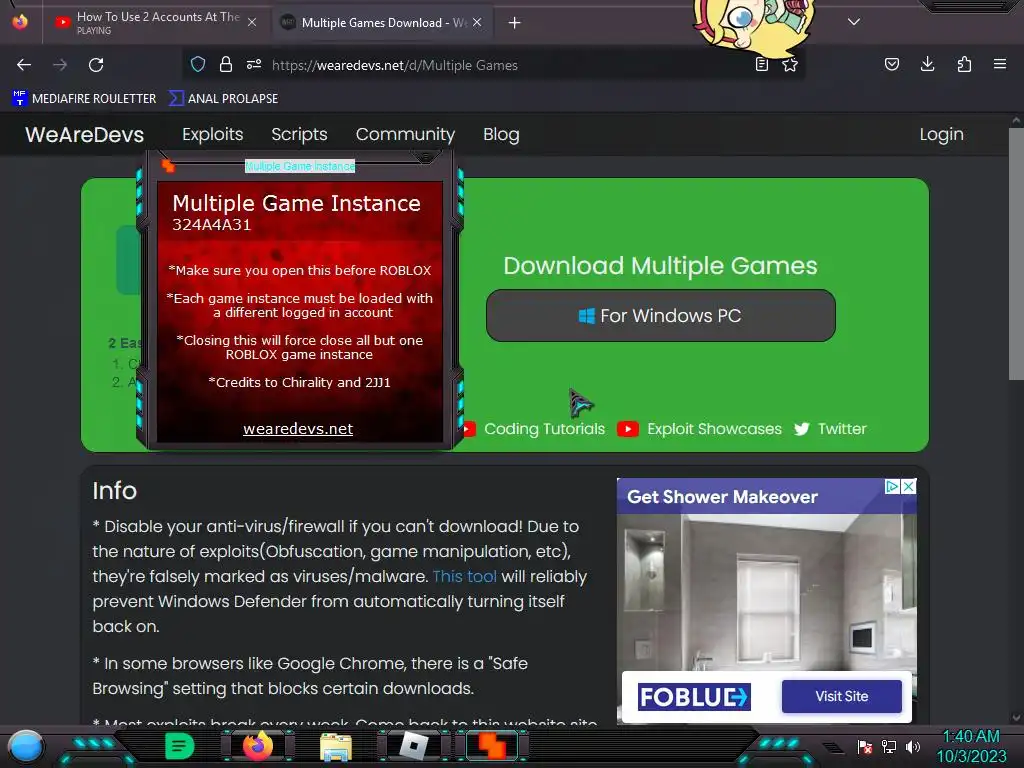Viewport: 1024px width, 768px height.
Task: Click Visit Site on the FOBLUE ad
Action: [841, 696]
